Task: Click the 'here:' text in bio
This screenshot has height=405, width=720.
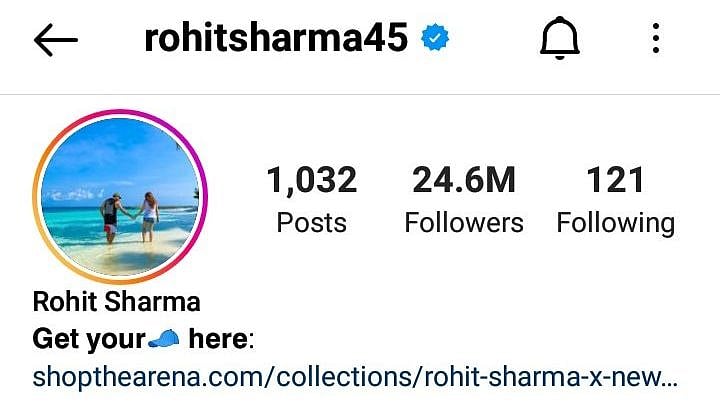Action: coord(221,339)
